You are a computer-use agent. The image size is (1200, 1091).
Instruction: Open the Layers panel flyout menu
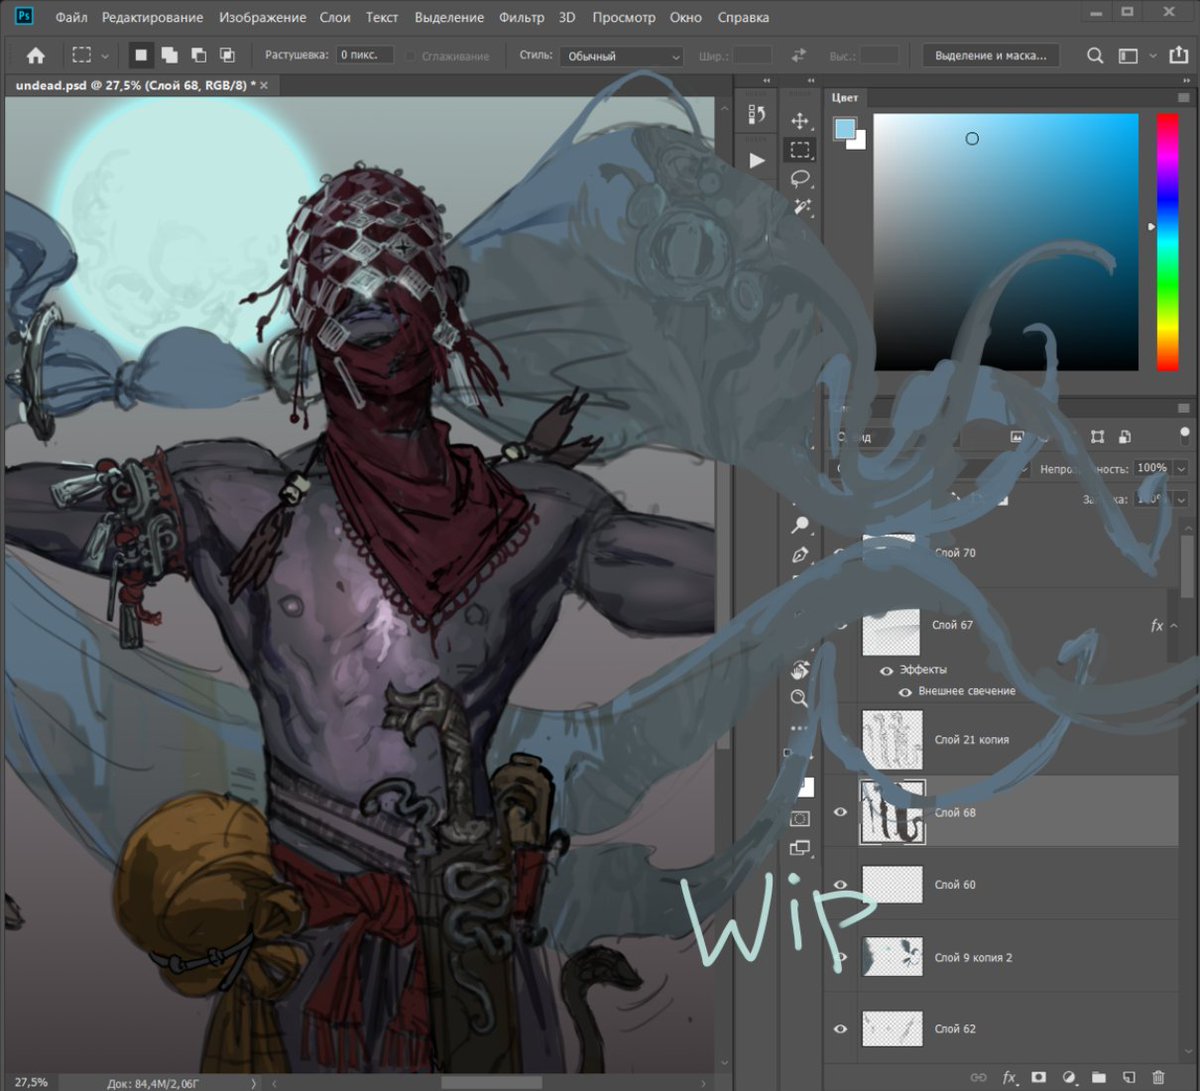tap(1184, 409)
